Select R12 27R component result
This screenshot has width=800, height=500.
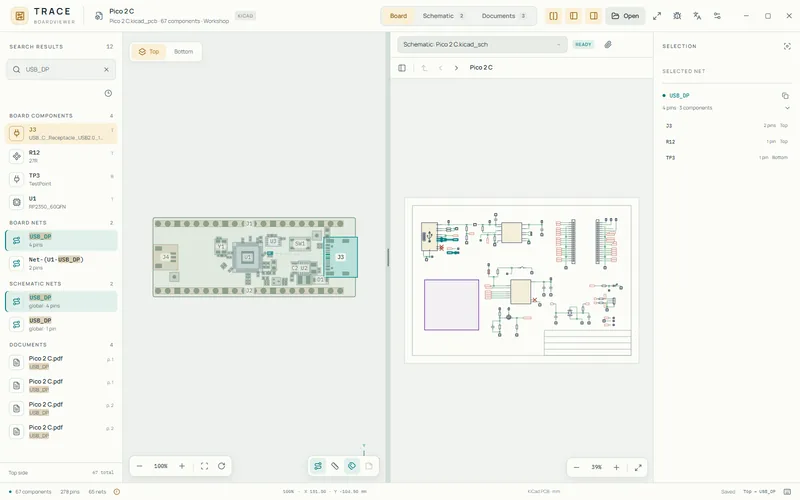61,156
